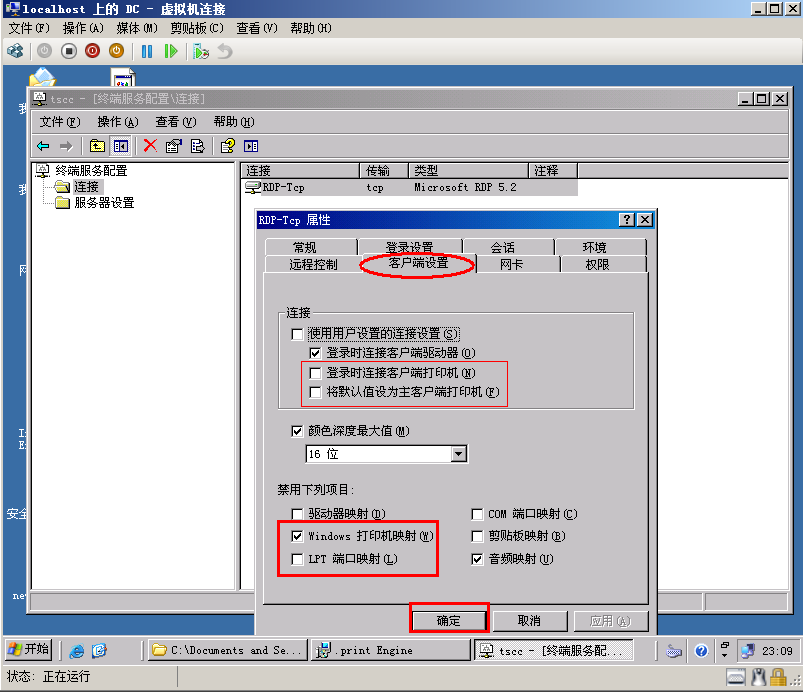Toggle 使用用户设置的连接设置 checkbox
Screen dimensions: 803x692
click(298, 334)
